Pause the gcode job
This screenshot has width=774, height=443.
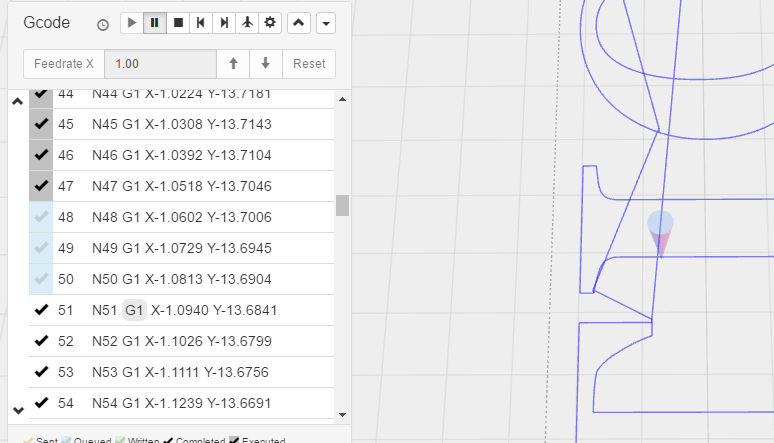(155, 23)
